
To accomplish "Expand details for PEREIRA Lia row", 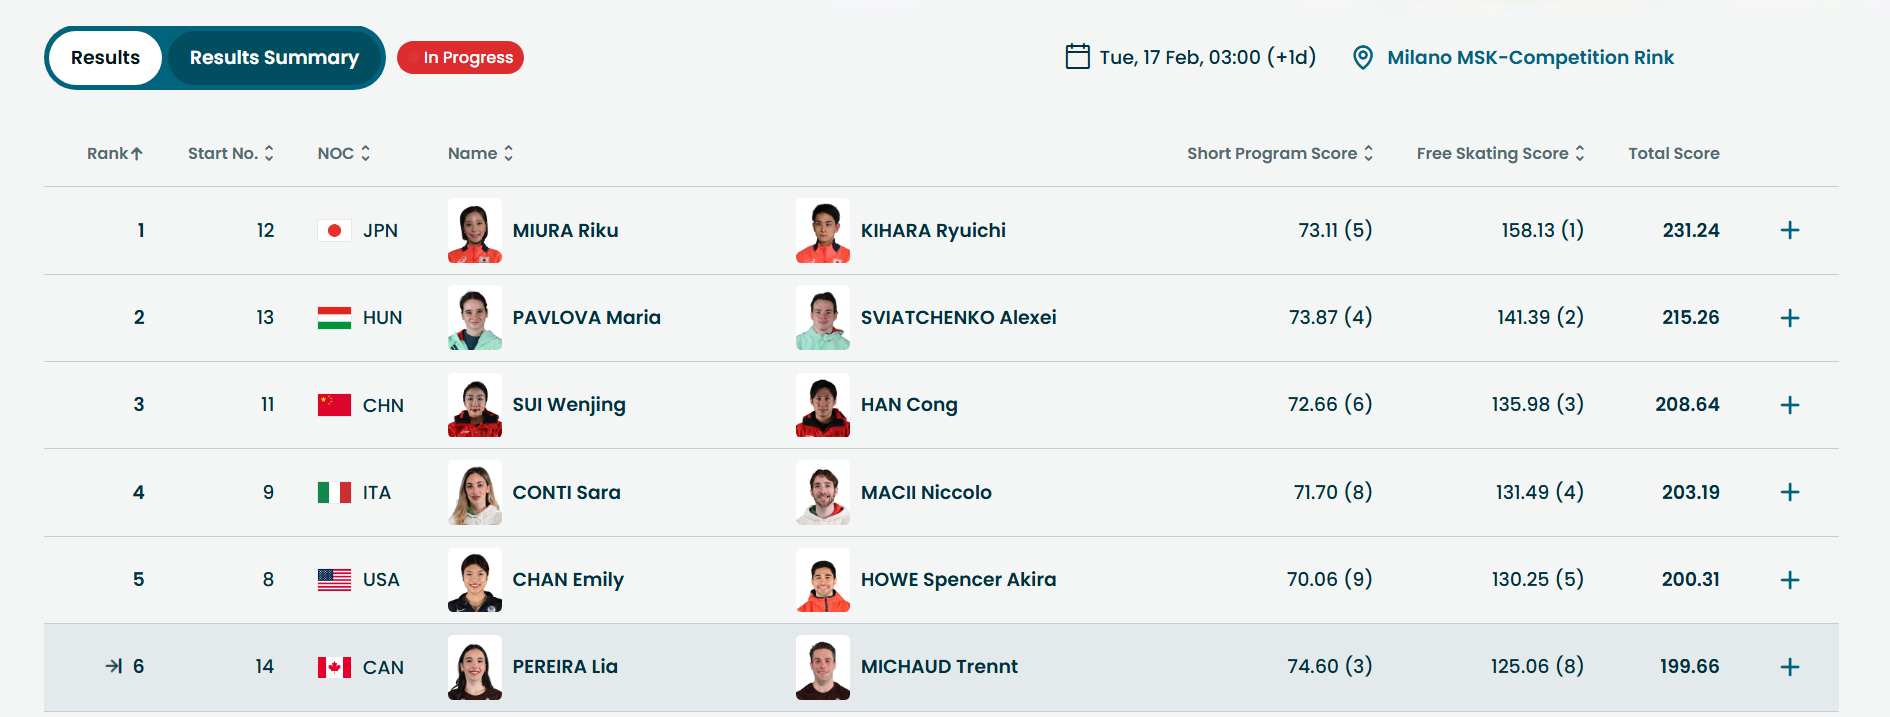I will 1789,667.
